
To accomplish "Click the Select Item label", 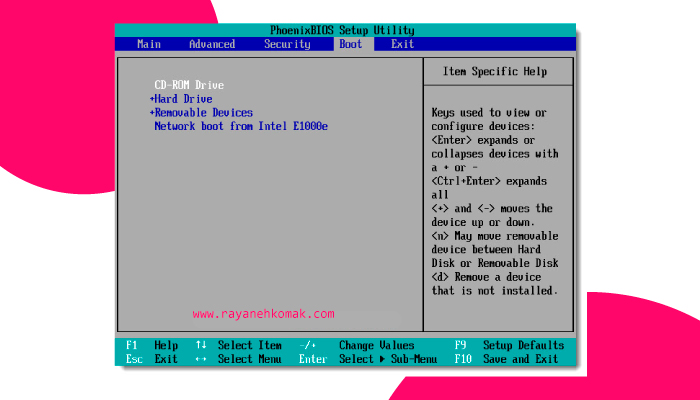I will (250, 345).
